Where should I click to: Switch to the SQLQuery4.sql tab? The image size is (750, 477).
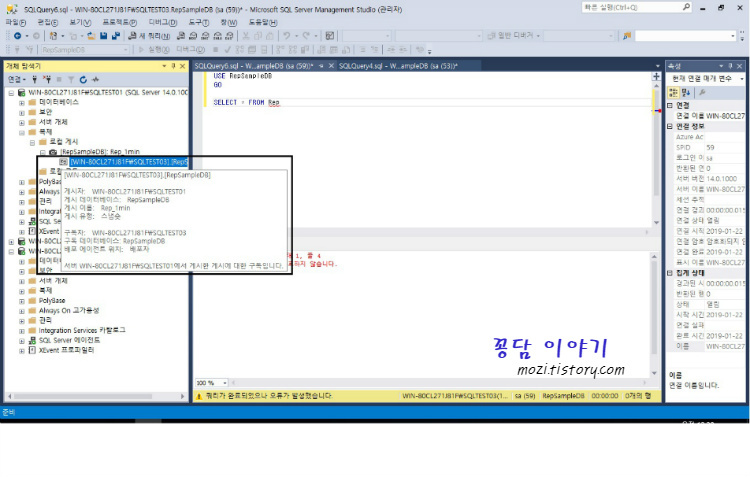(x=398, y=66)
